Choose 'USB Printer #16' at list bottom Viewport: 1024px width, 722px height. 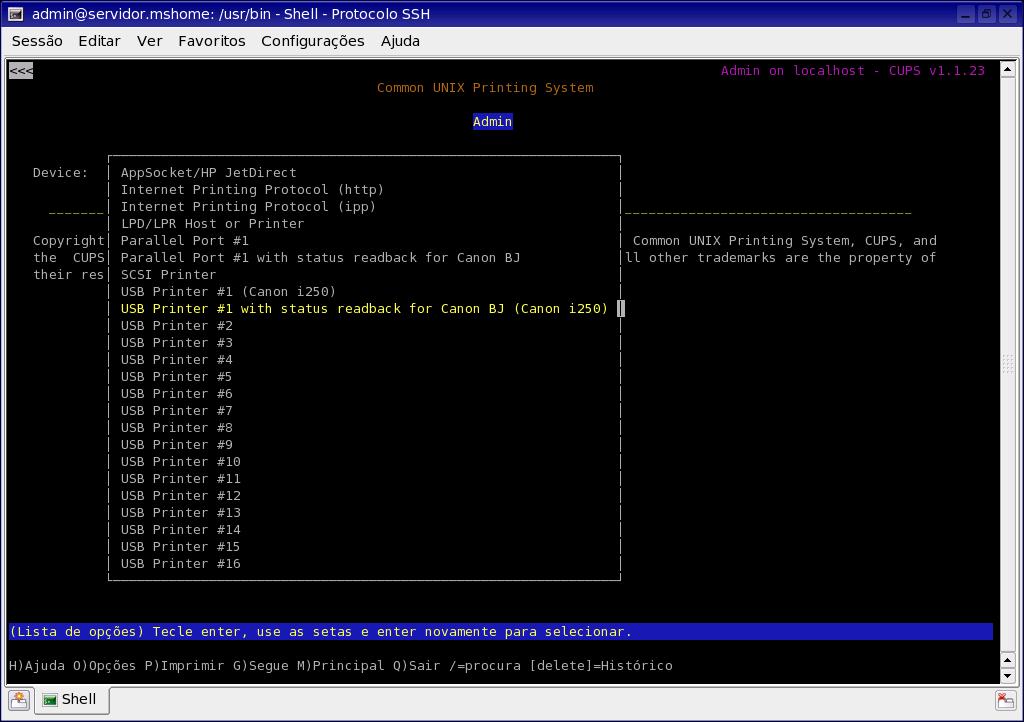pyautogui.click(x=180, y=564)
